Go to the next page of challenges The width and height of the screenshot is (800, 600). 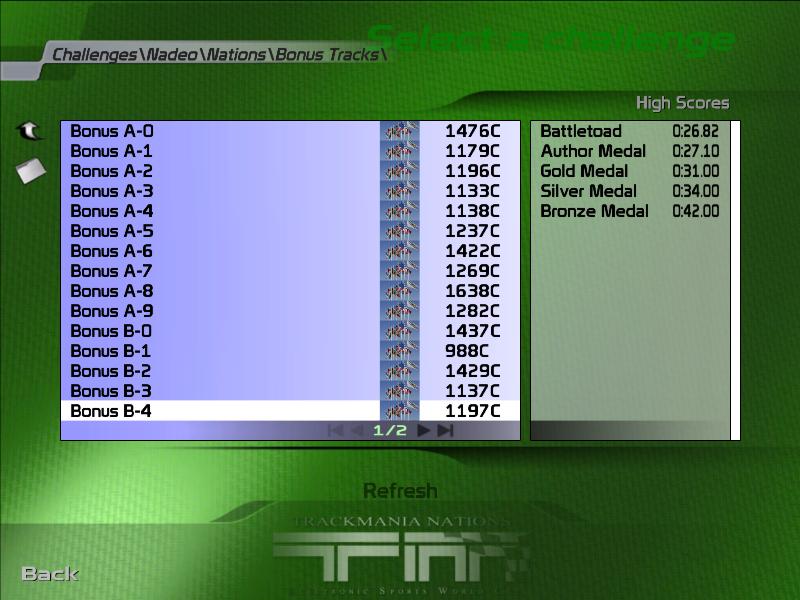424,430
